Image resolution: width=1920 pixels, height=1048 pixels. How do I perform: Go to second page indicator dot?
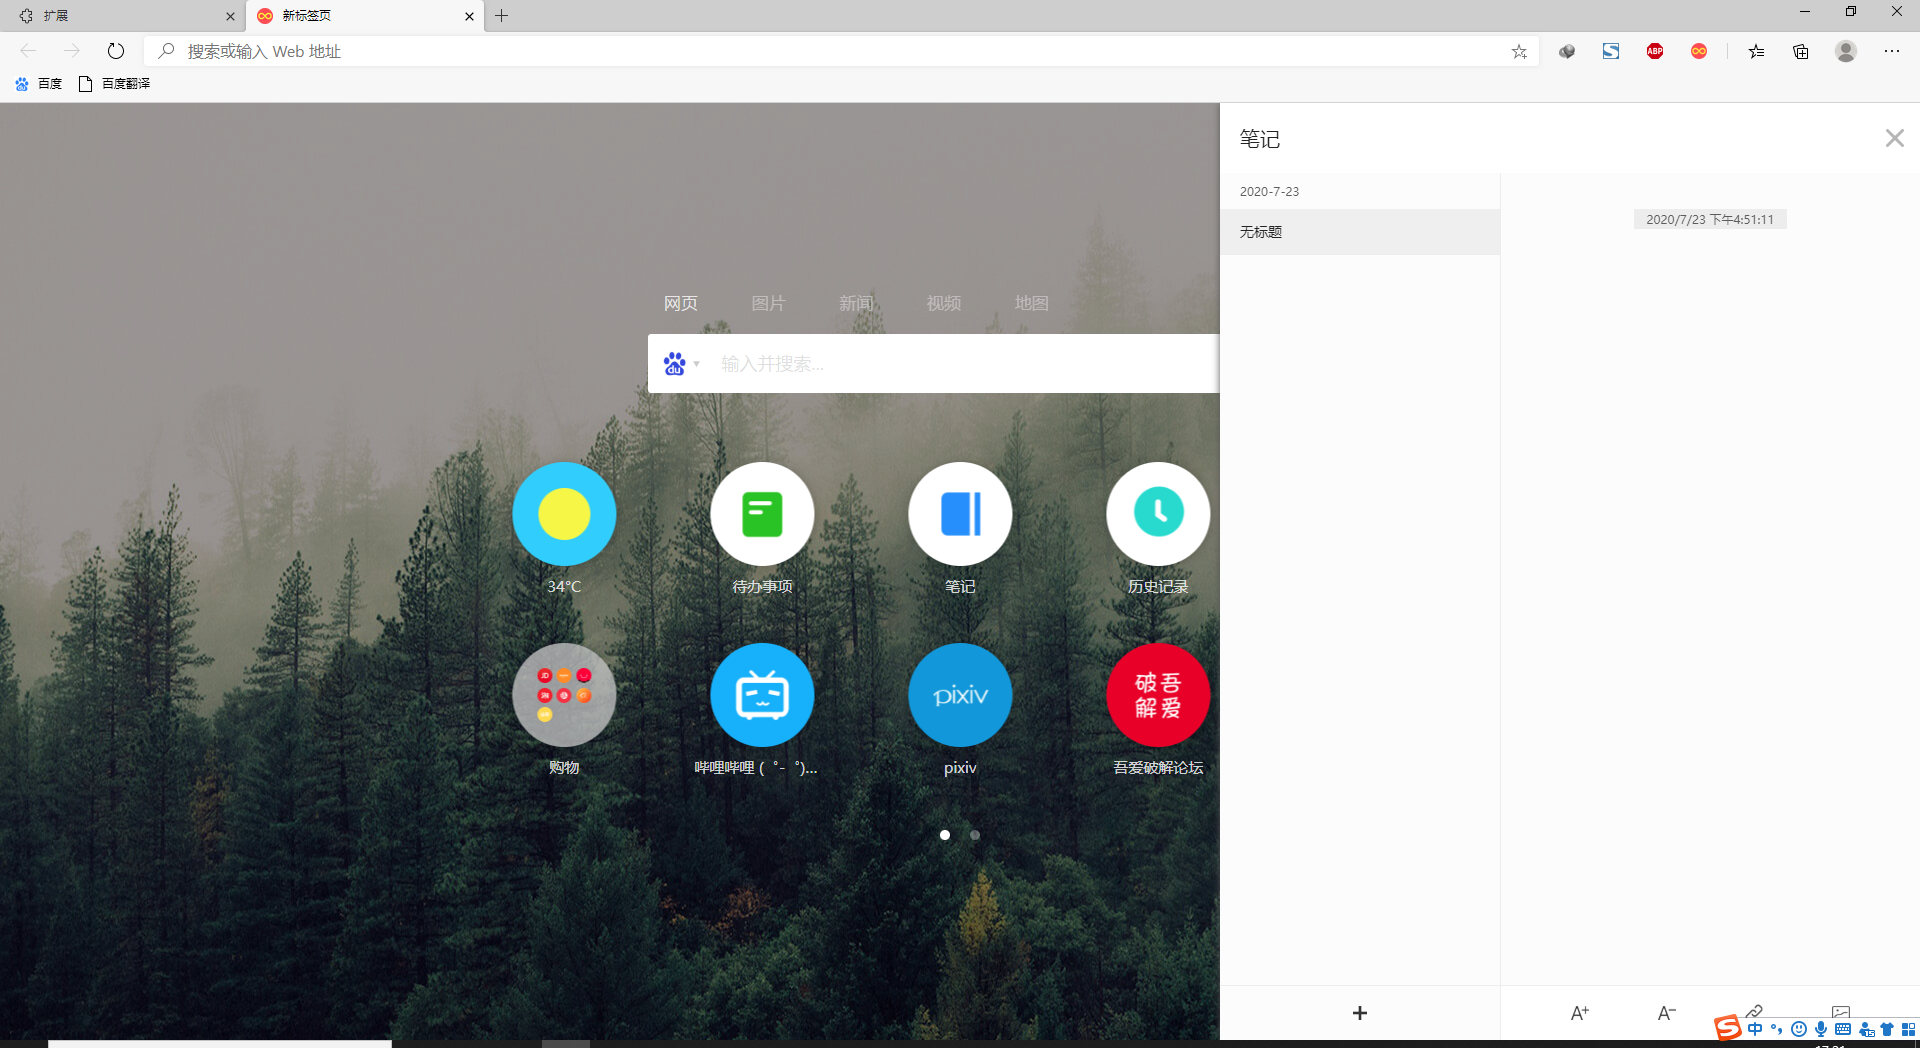click(x=975, y=835)
